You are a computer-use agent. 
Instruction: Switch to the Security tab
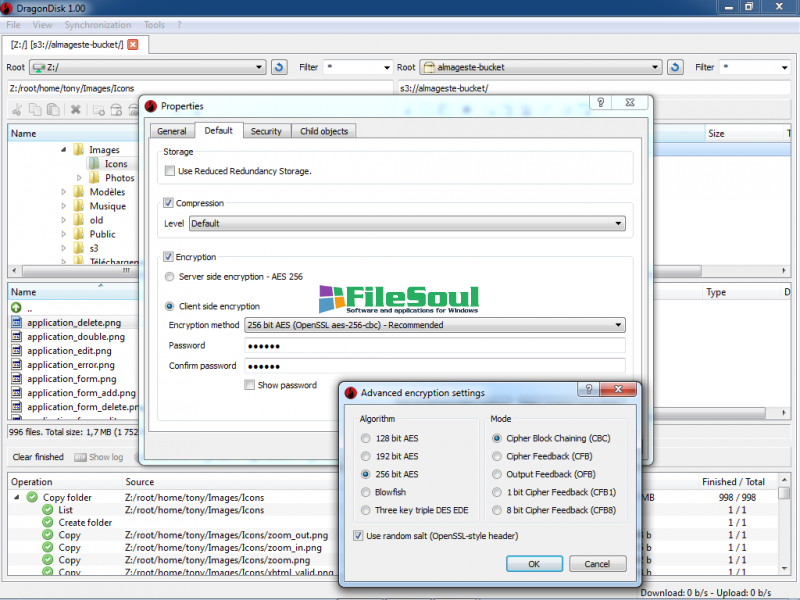pos(266,131)
